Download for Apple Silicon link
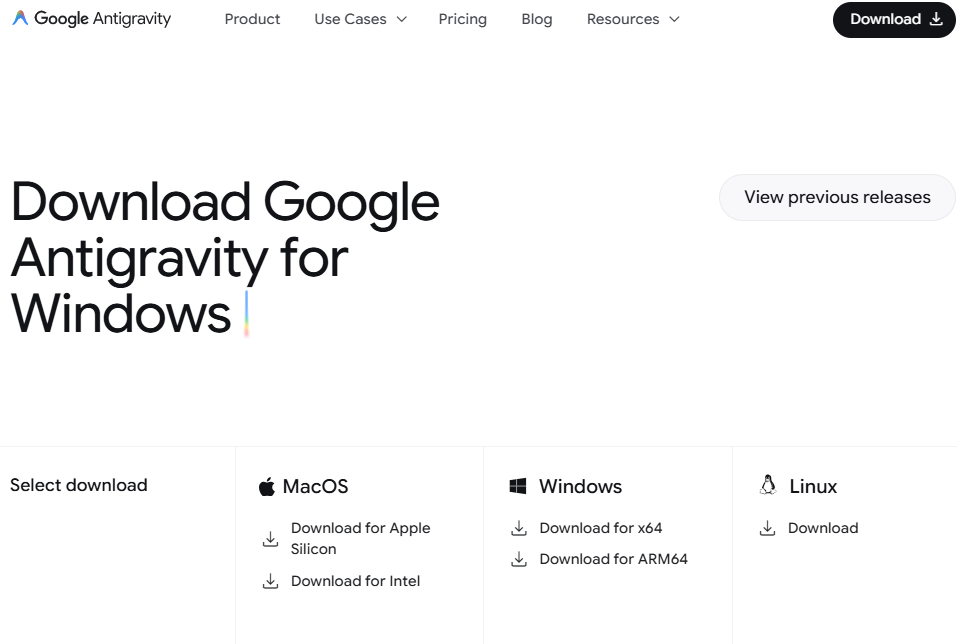The height and width of the screenshot is (644, 957). tap(361, 538)
